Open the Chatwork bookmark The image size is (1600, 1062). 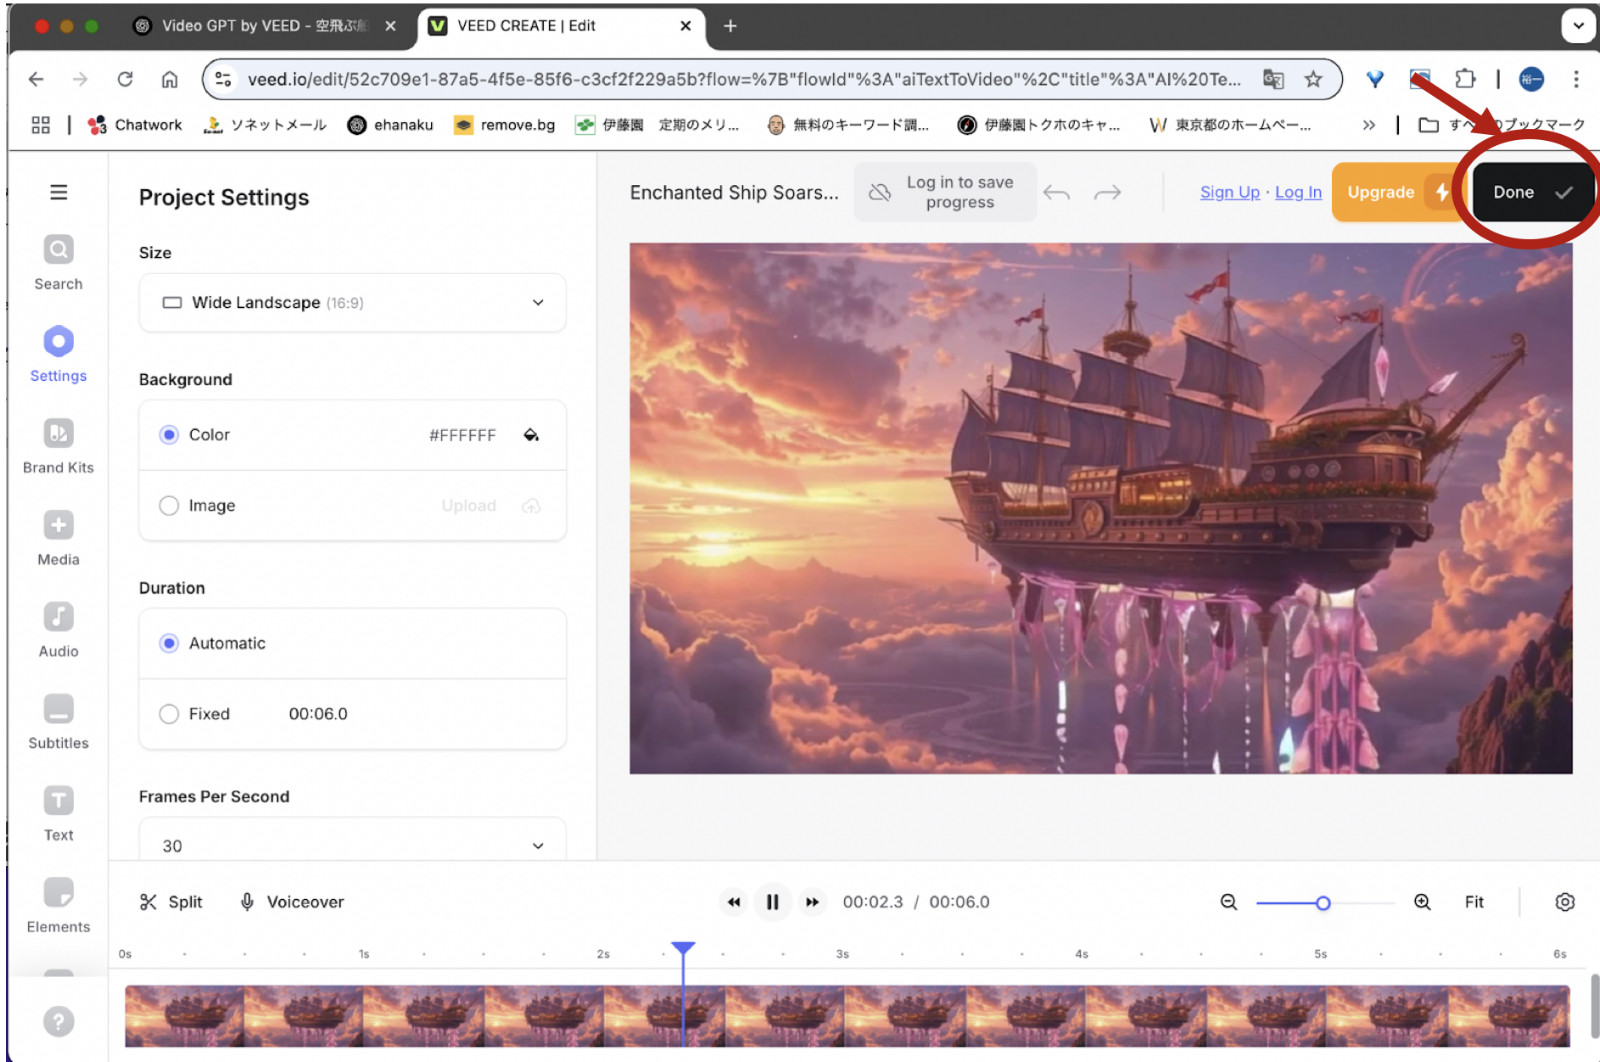(x=135, y=125)
